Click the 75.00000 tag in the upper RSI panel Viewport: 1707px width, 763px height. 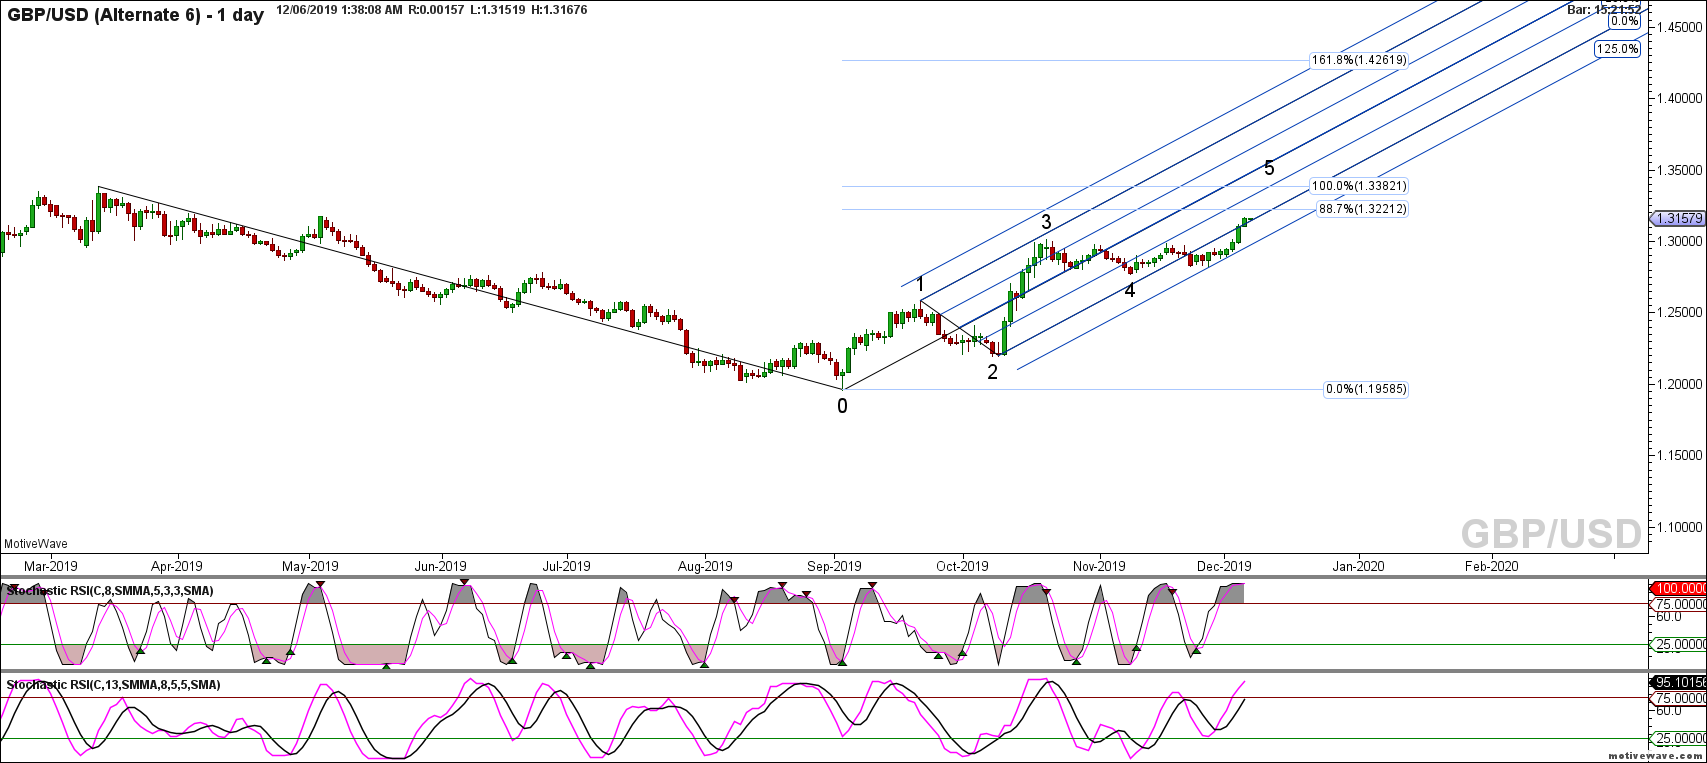click(x=1677, y=603)
